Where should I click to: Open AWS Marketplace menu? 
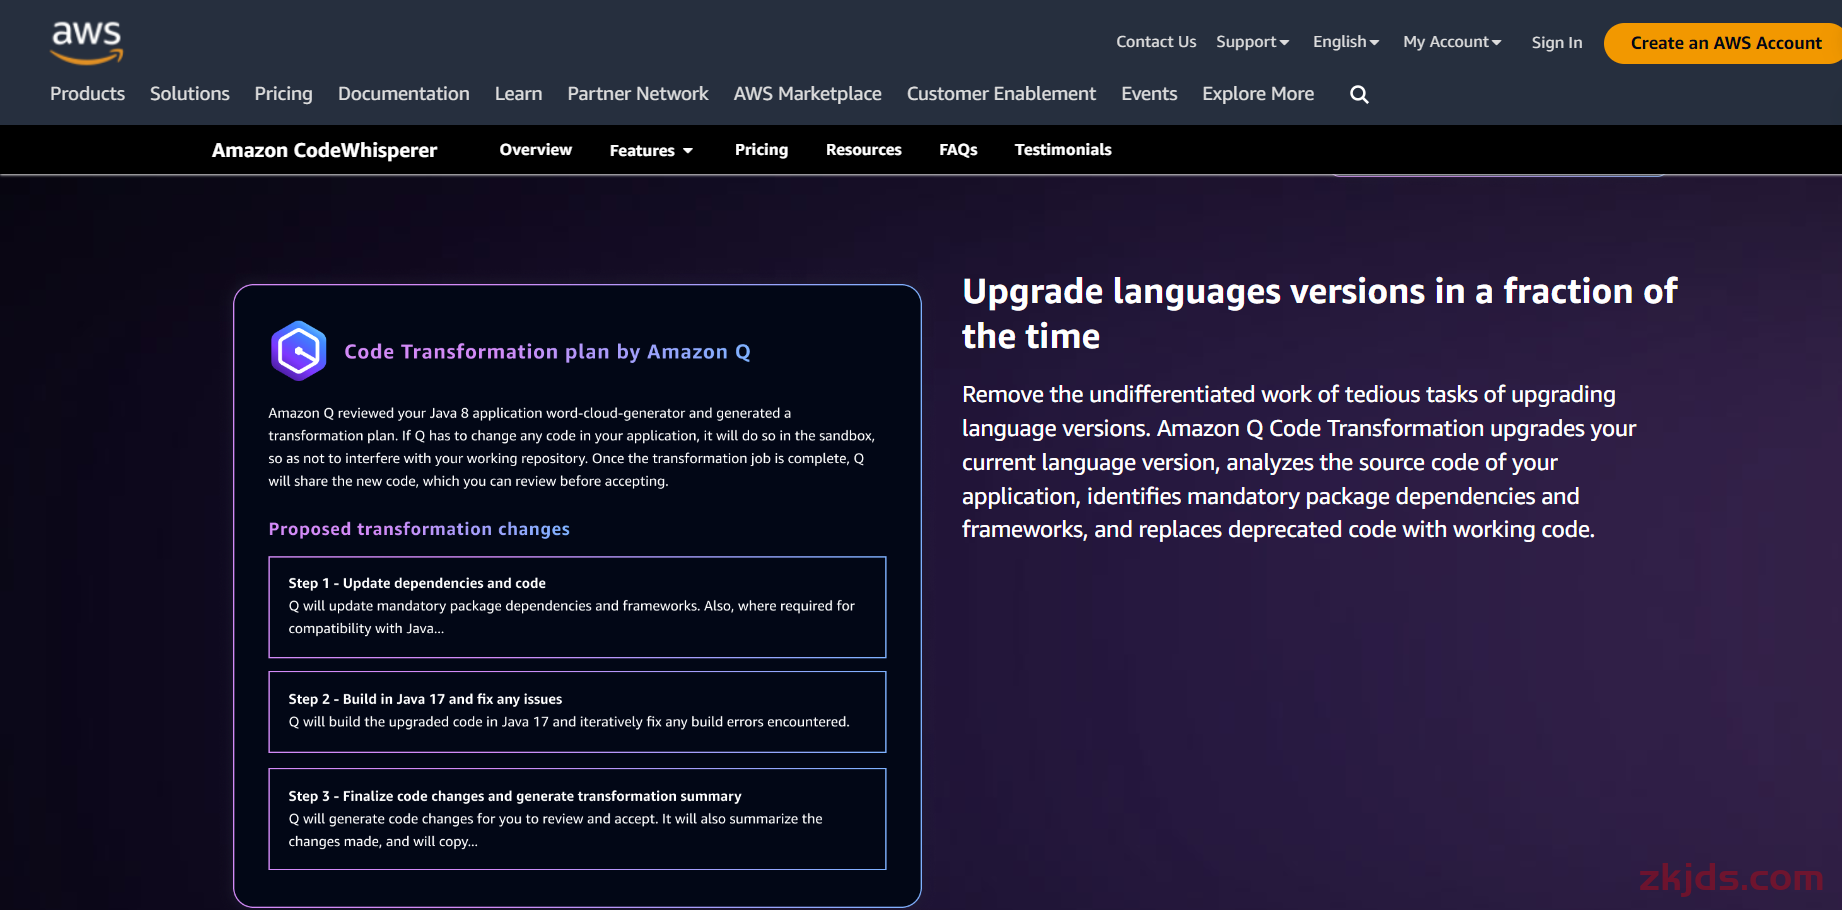[x=808, y=94]
